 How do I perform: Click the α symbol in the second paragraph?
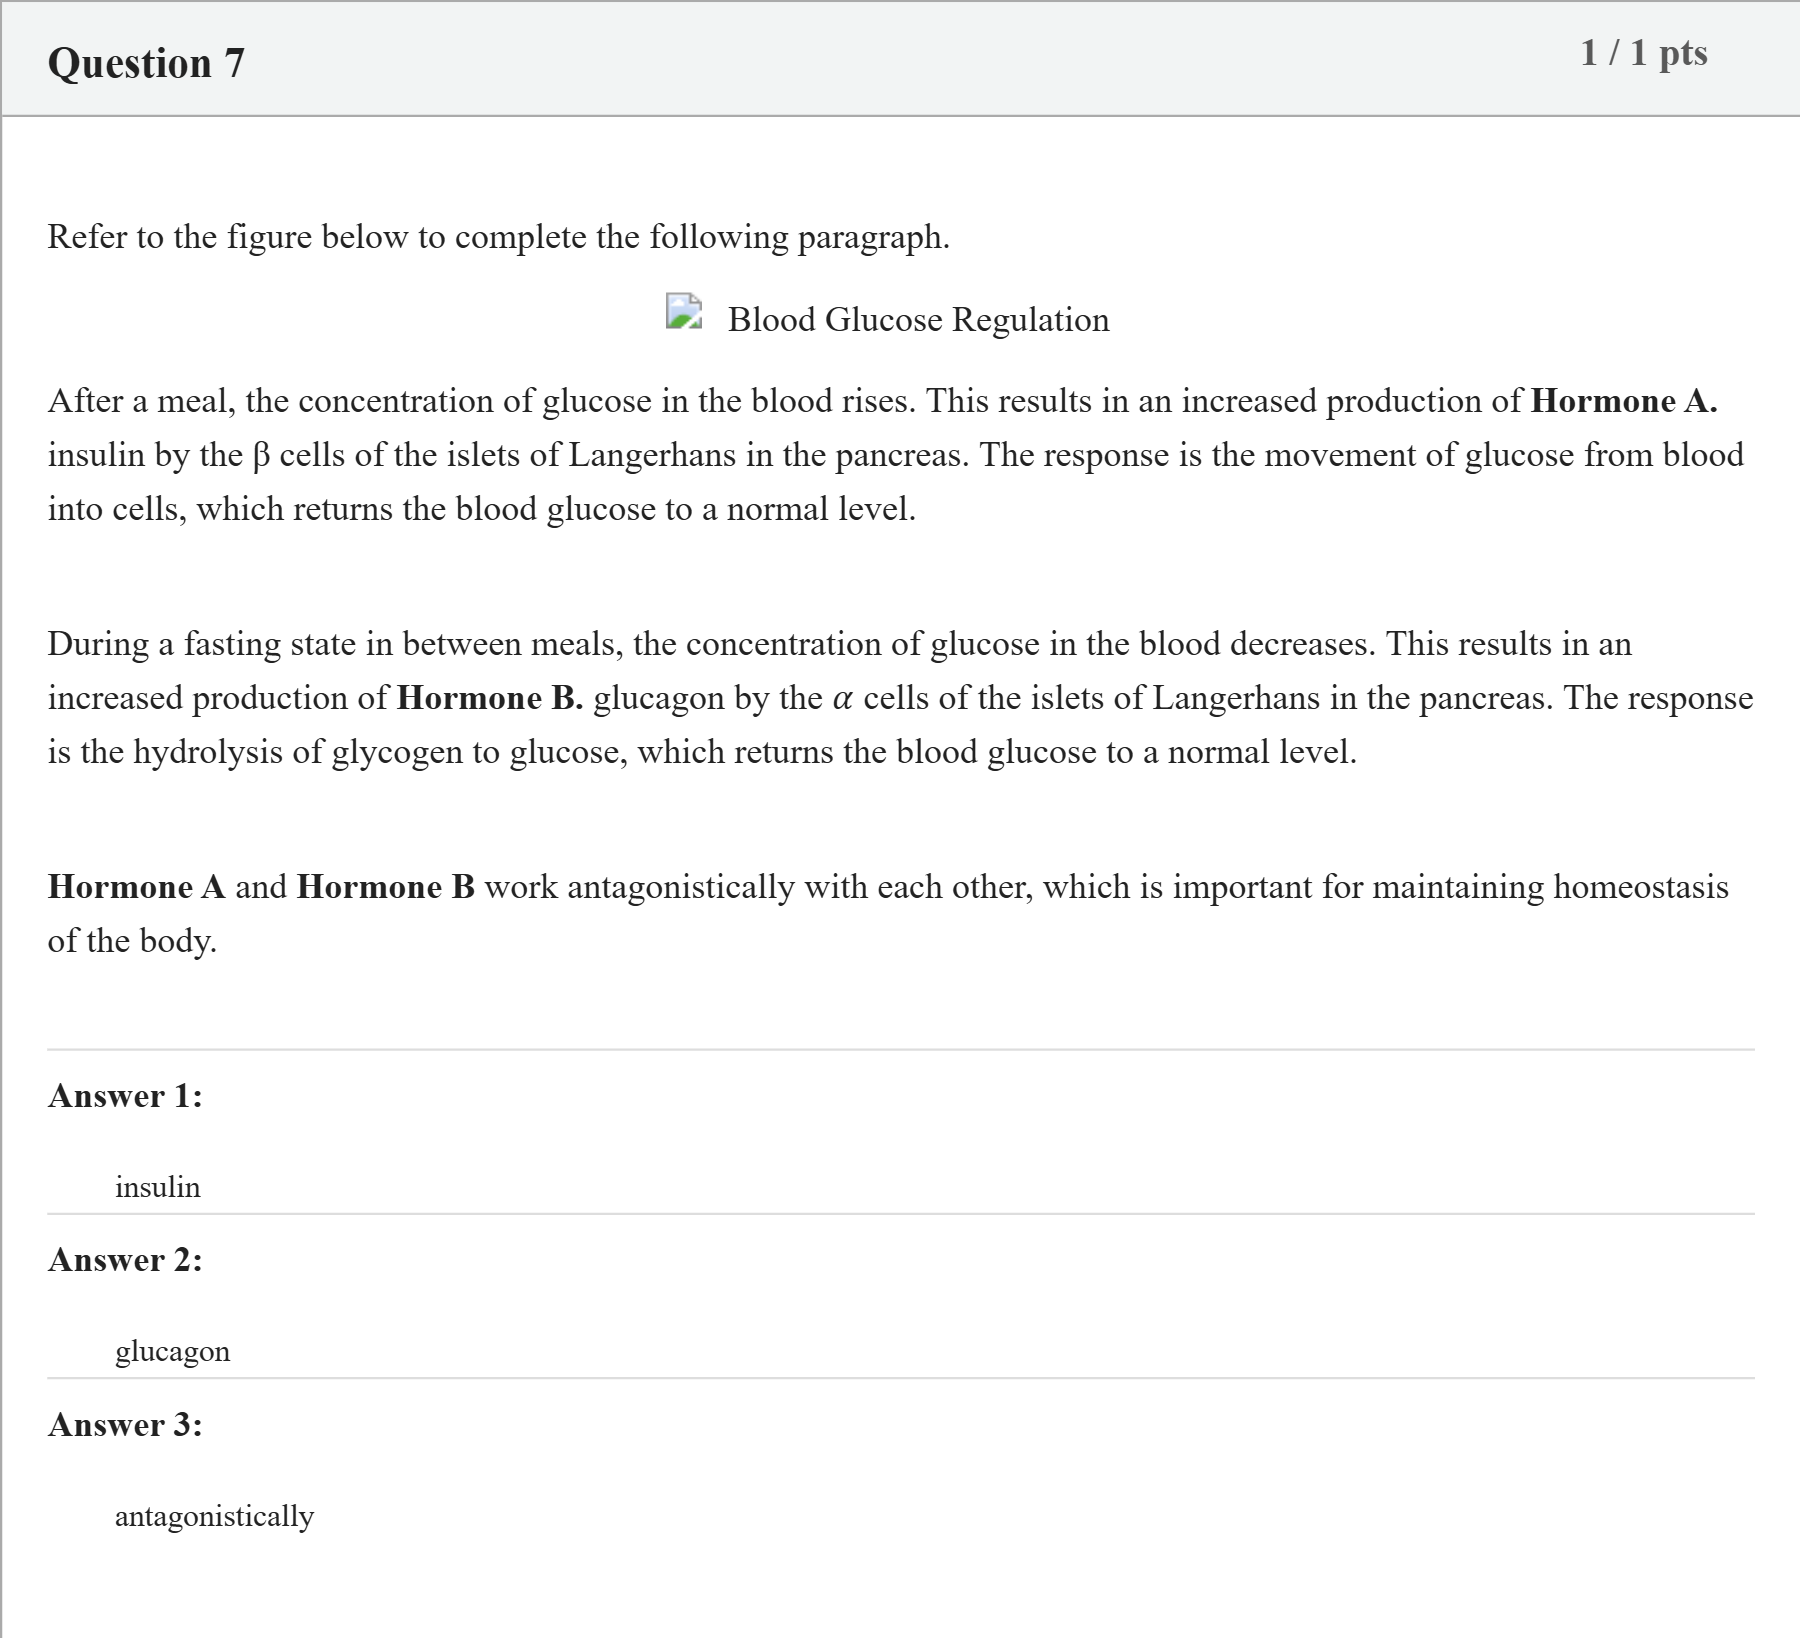pyautogui.click(x=842, y=699)
